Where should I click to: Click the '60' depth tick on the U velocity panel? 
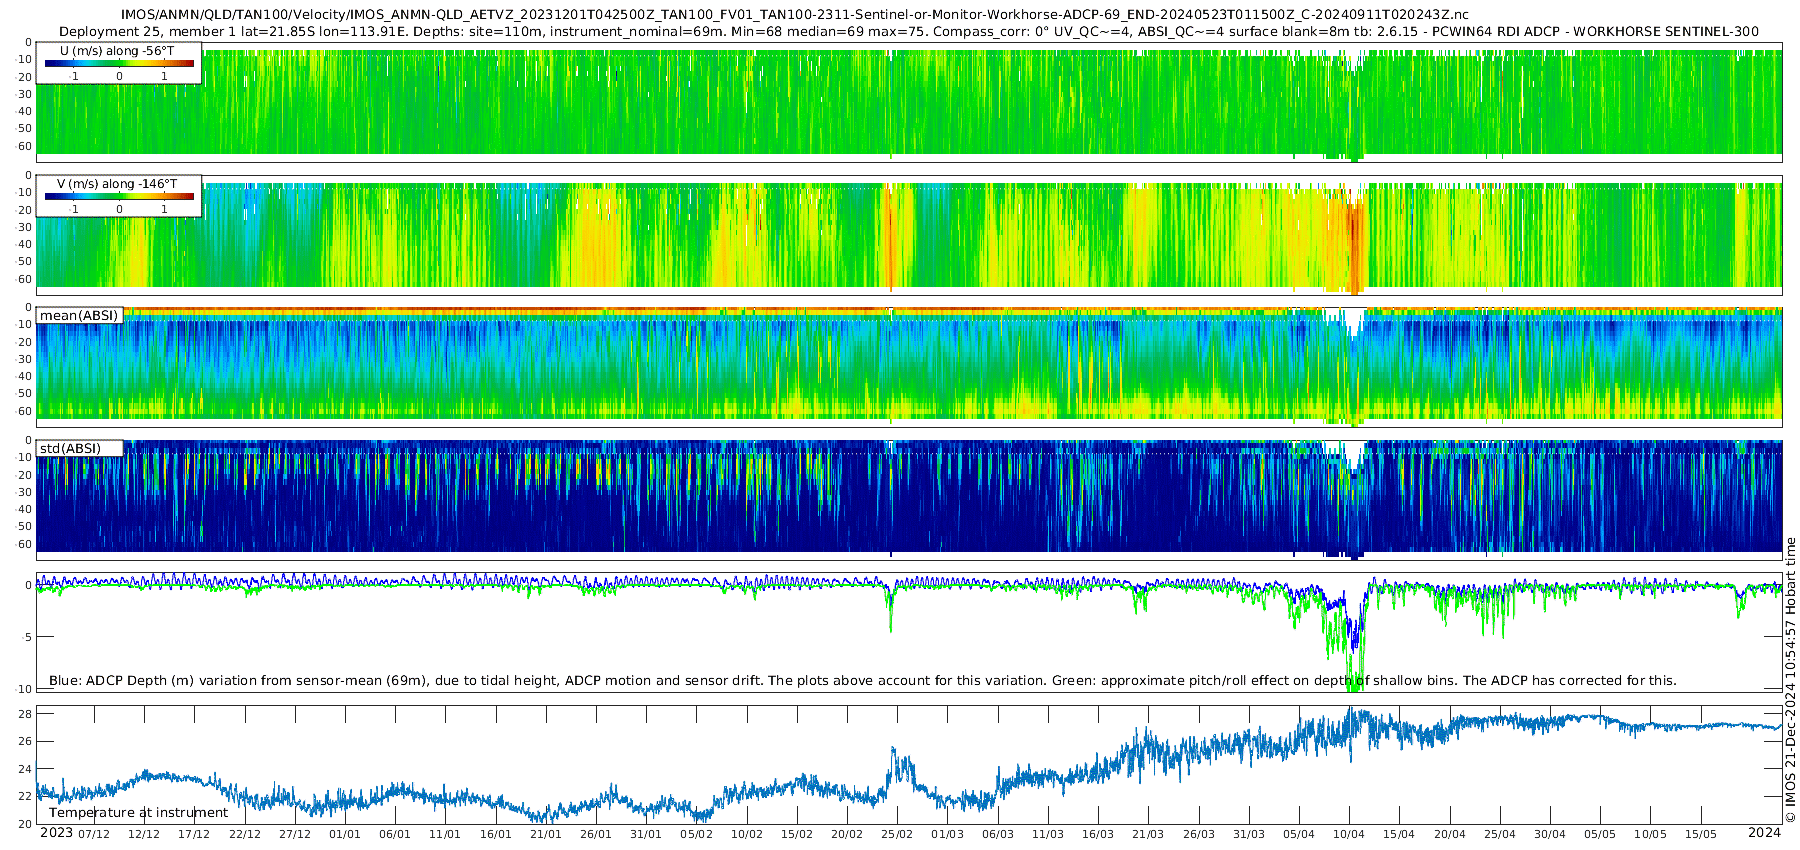pyautogui.click(x=25, y=147)
